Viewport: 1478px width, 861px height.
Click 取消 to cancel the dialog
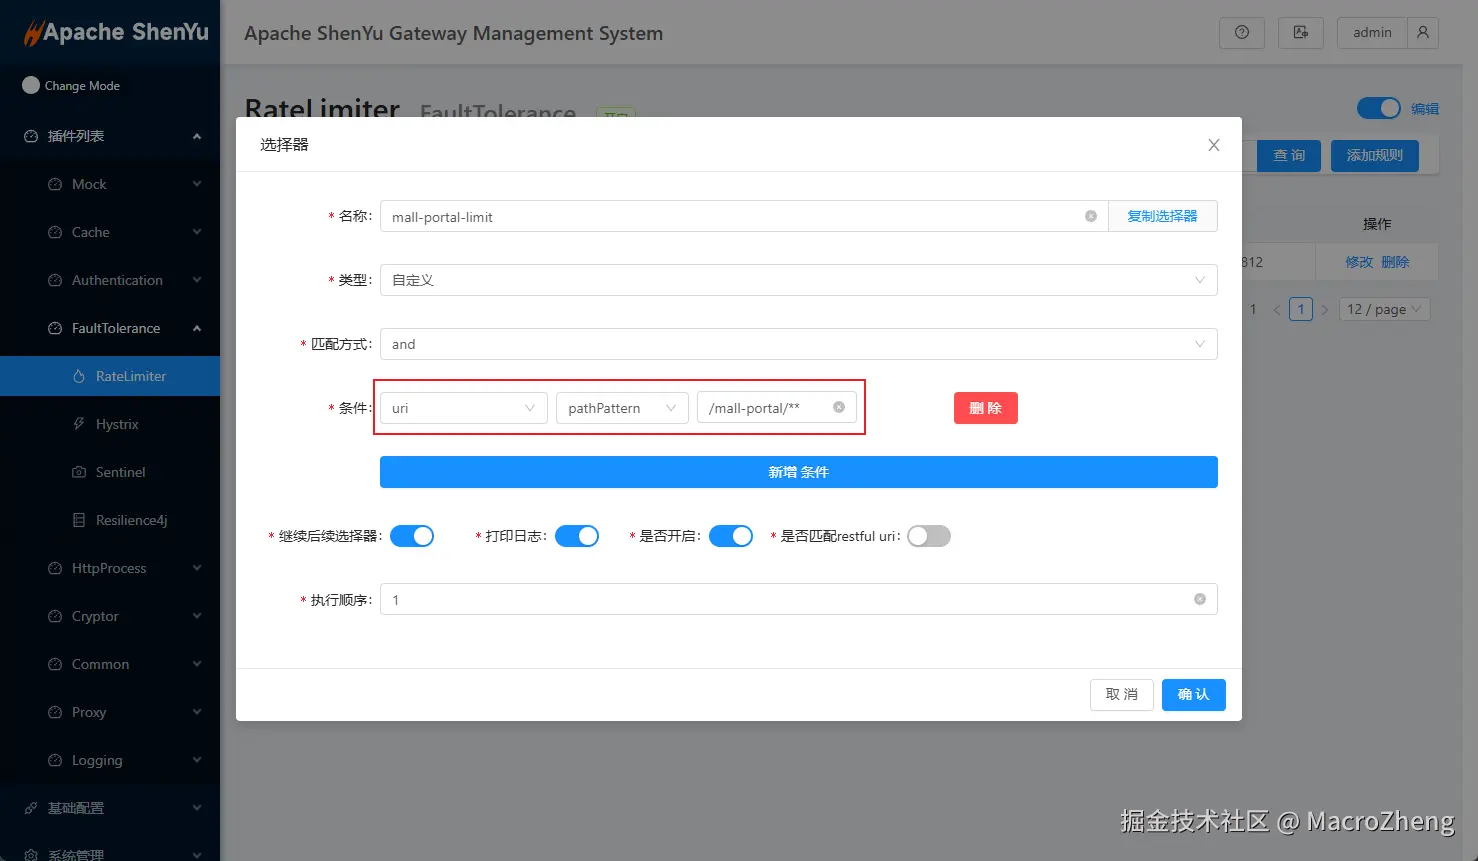1122,694
